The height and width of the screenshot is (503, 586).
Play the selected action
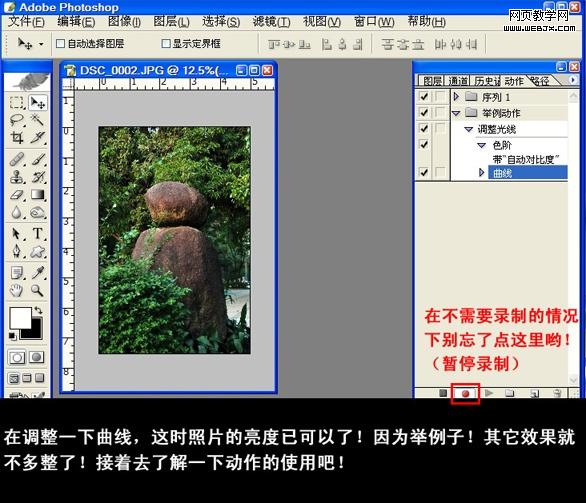tap(488, 393)
